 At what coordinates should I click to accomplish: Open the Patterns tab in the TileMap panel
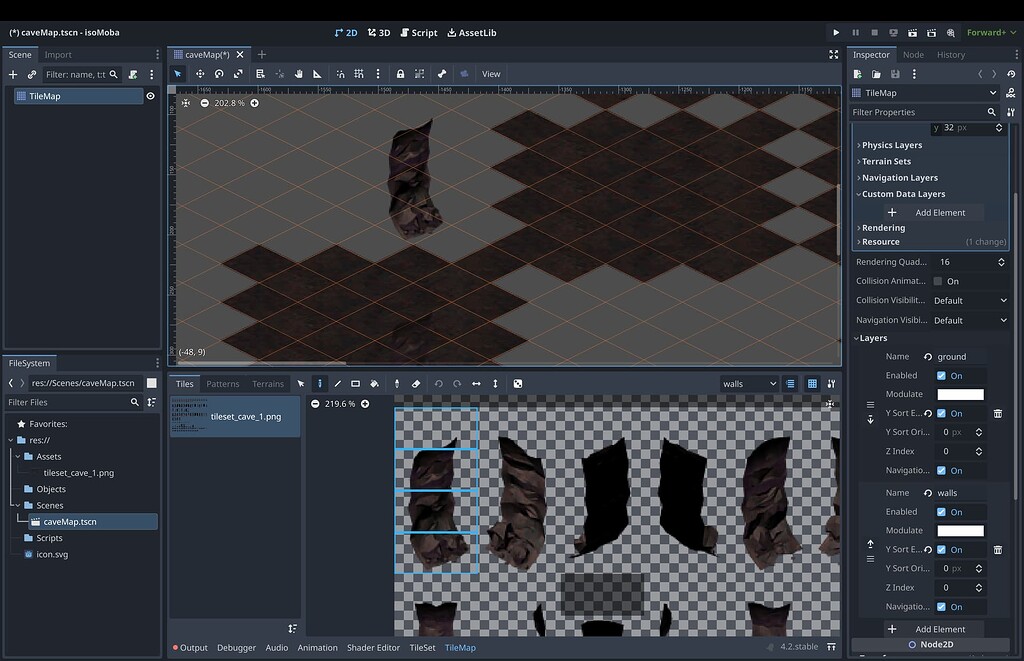(222, 383)
